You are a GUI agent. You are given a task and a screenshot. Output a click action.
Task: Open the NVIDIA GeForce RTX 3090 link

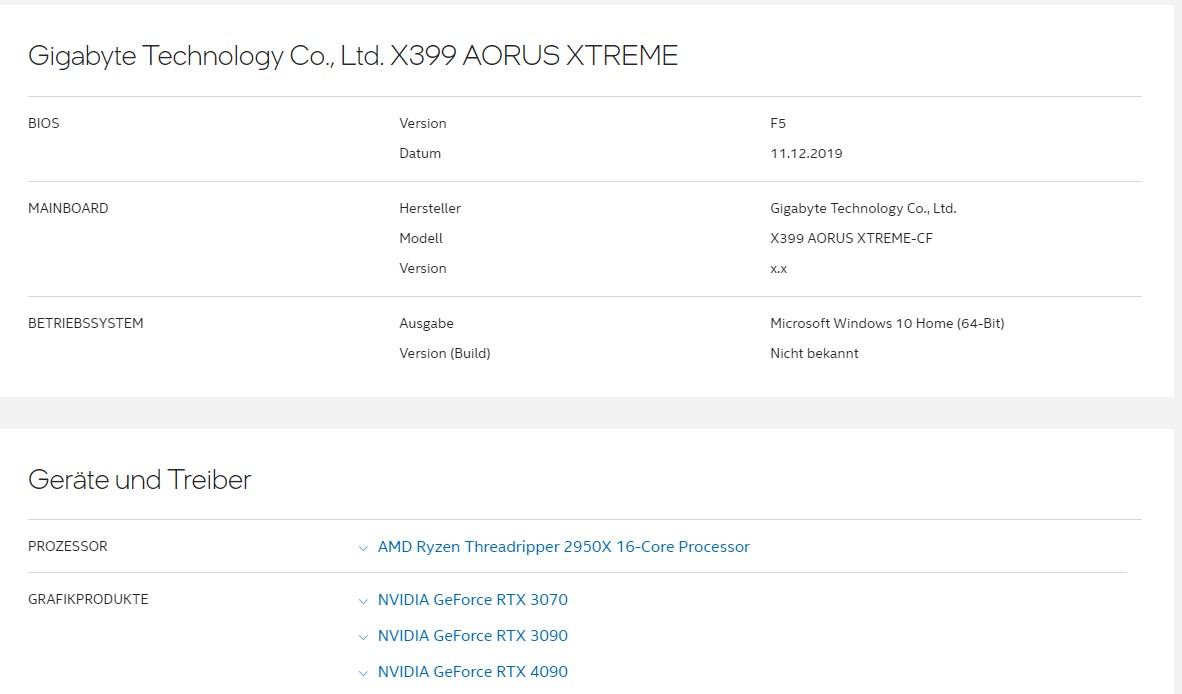473,636
